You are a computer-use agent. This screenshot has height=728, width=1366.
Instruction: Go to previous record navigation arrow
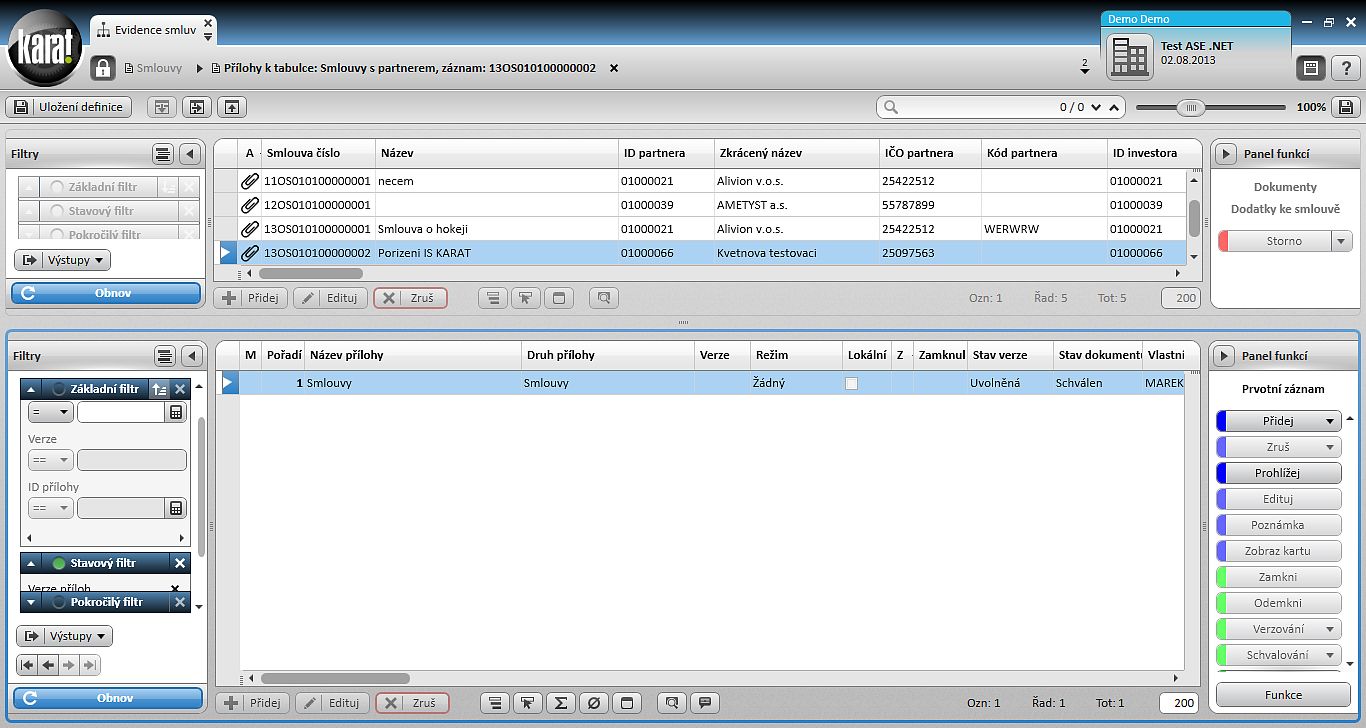pos(48,665)
